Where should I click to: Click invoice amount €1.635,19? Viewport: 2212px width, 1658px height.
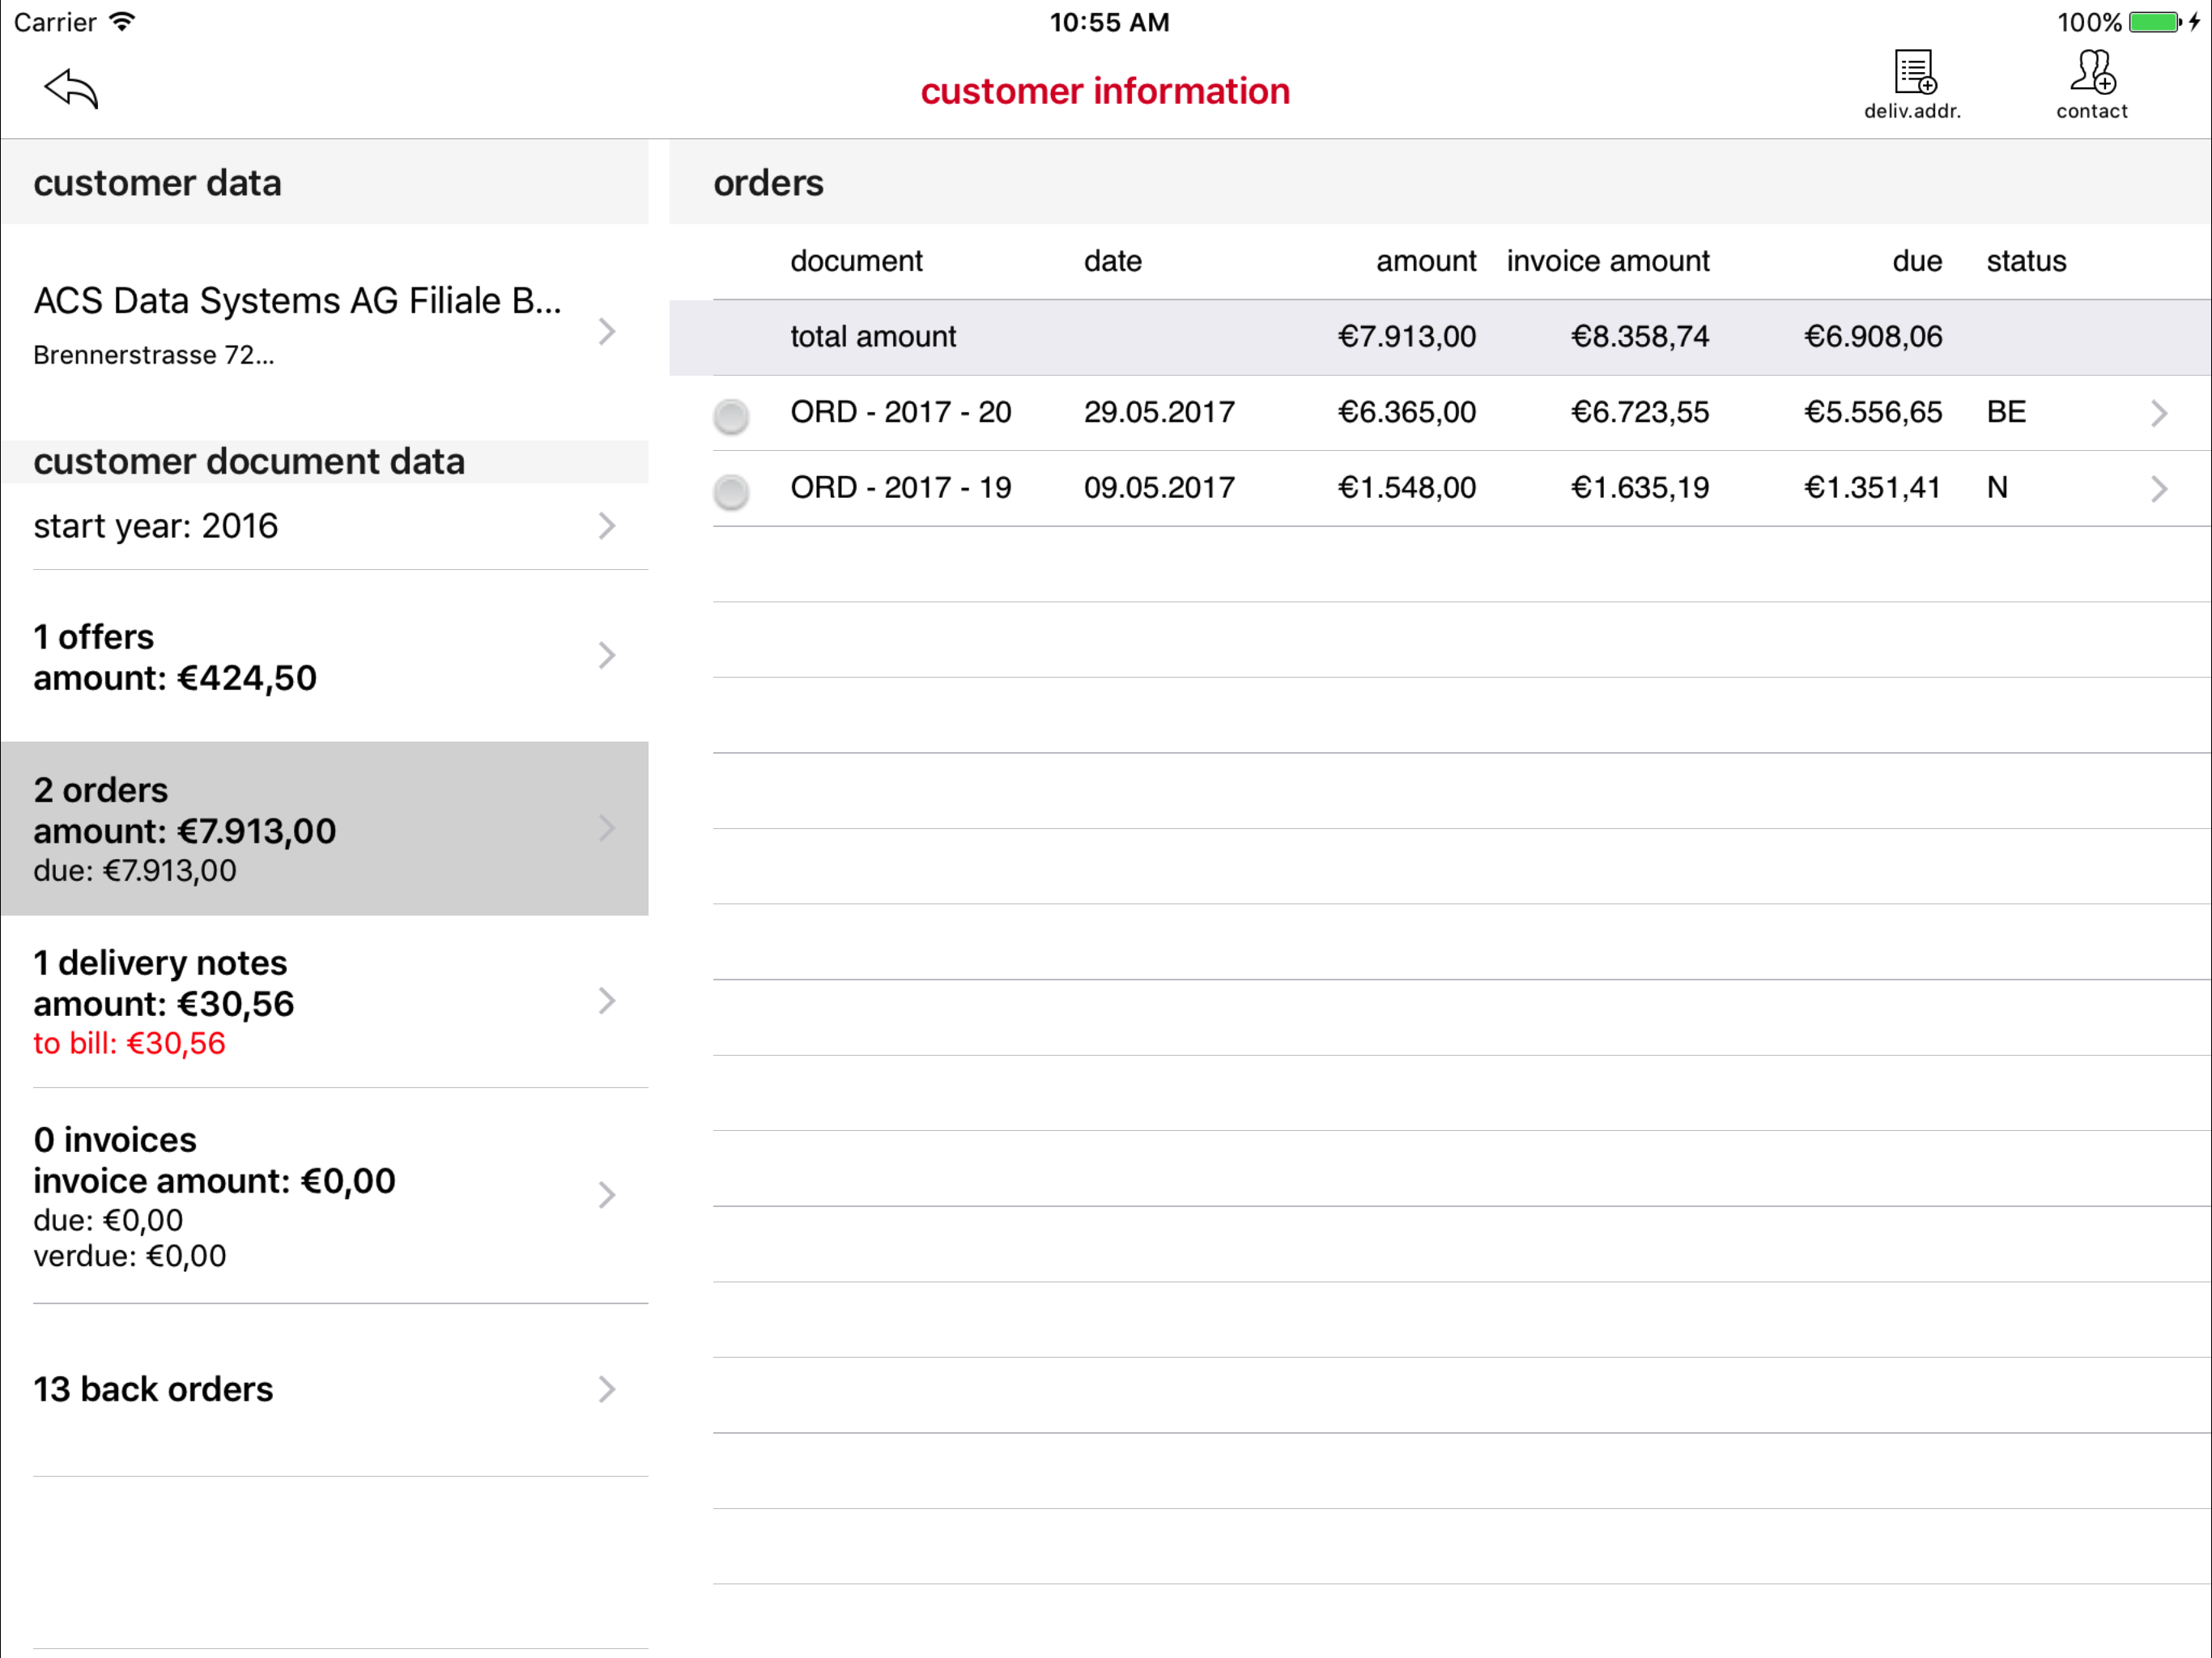coord(1640,488)
